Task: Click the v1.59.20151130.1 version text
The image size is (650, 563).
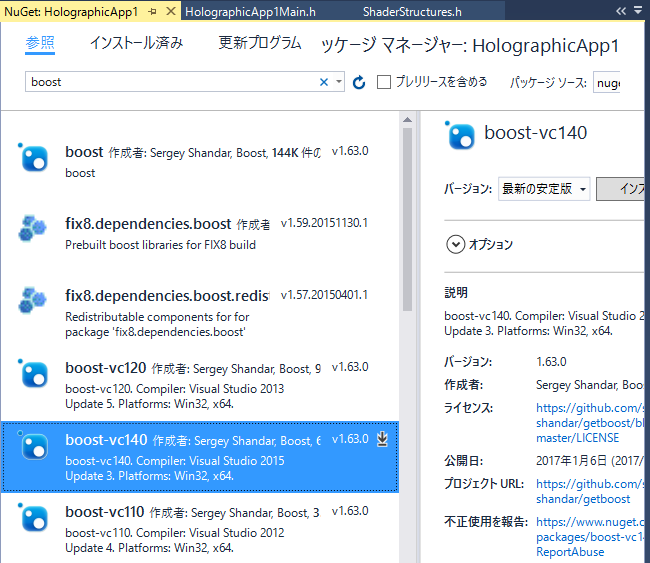Action: (324, 223)
